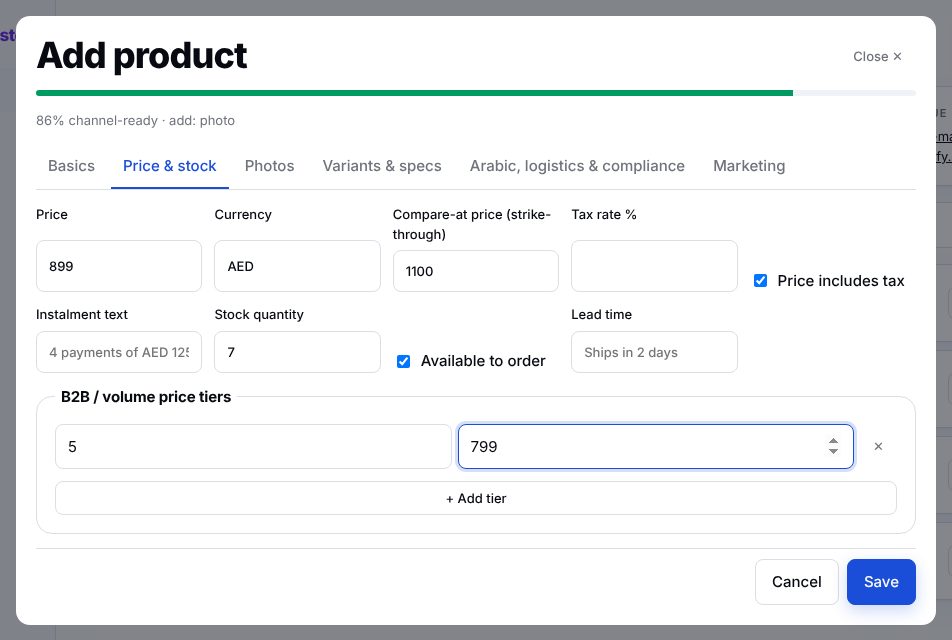Focus the Price field showing 899
Viewport: 952px width, 640px height.
click(x=119, y=266)
